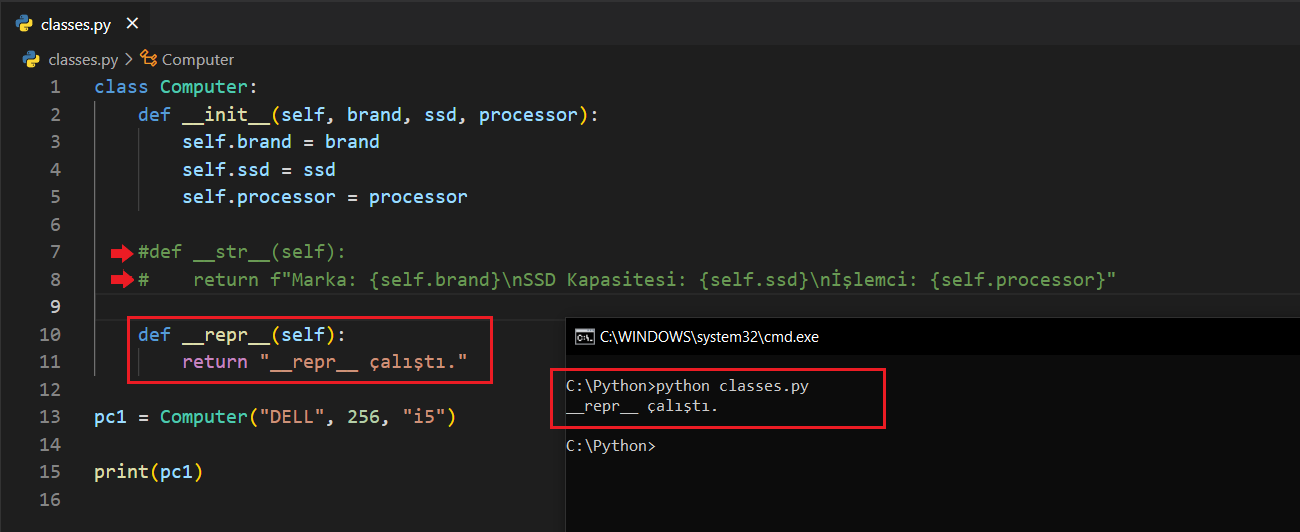Expand the breadcrumb chevron after classes.py
This screenshot has height=532, width=1300.
pos(129,60)
